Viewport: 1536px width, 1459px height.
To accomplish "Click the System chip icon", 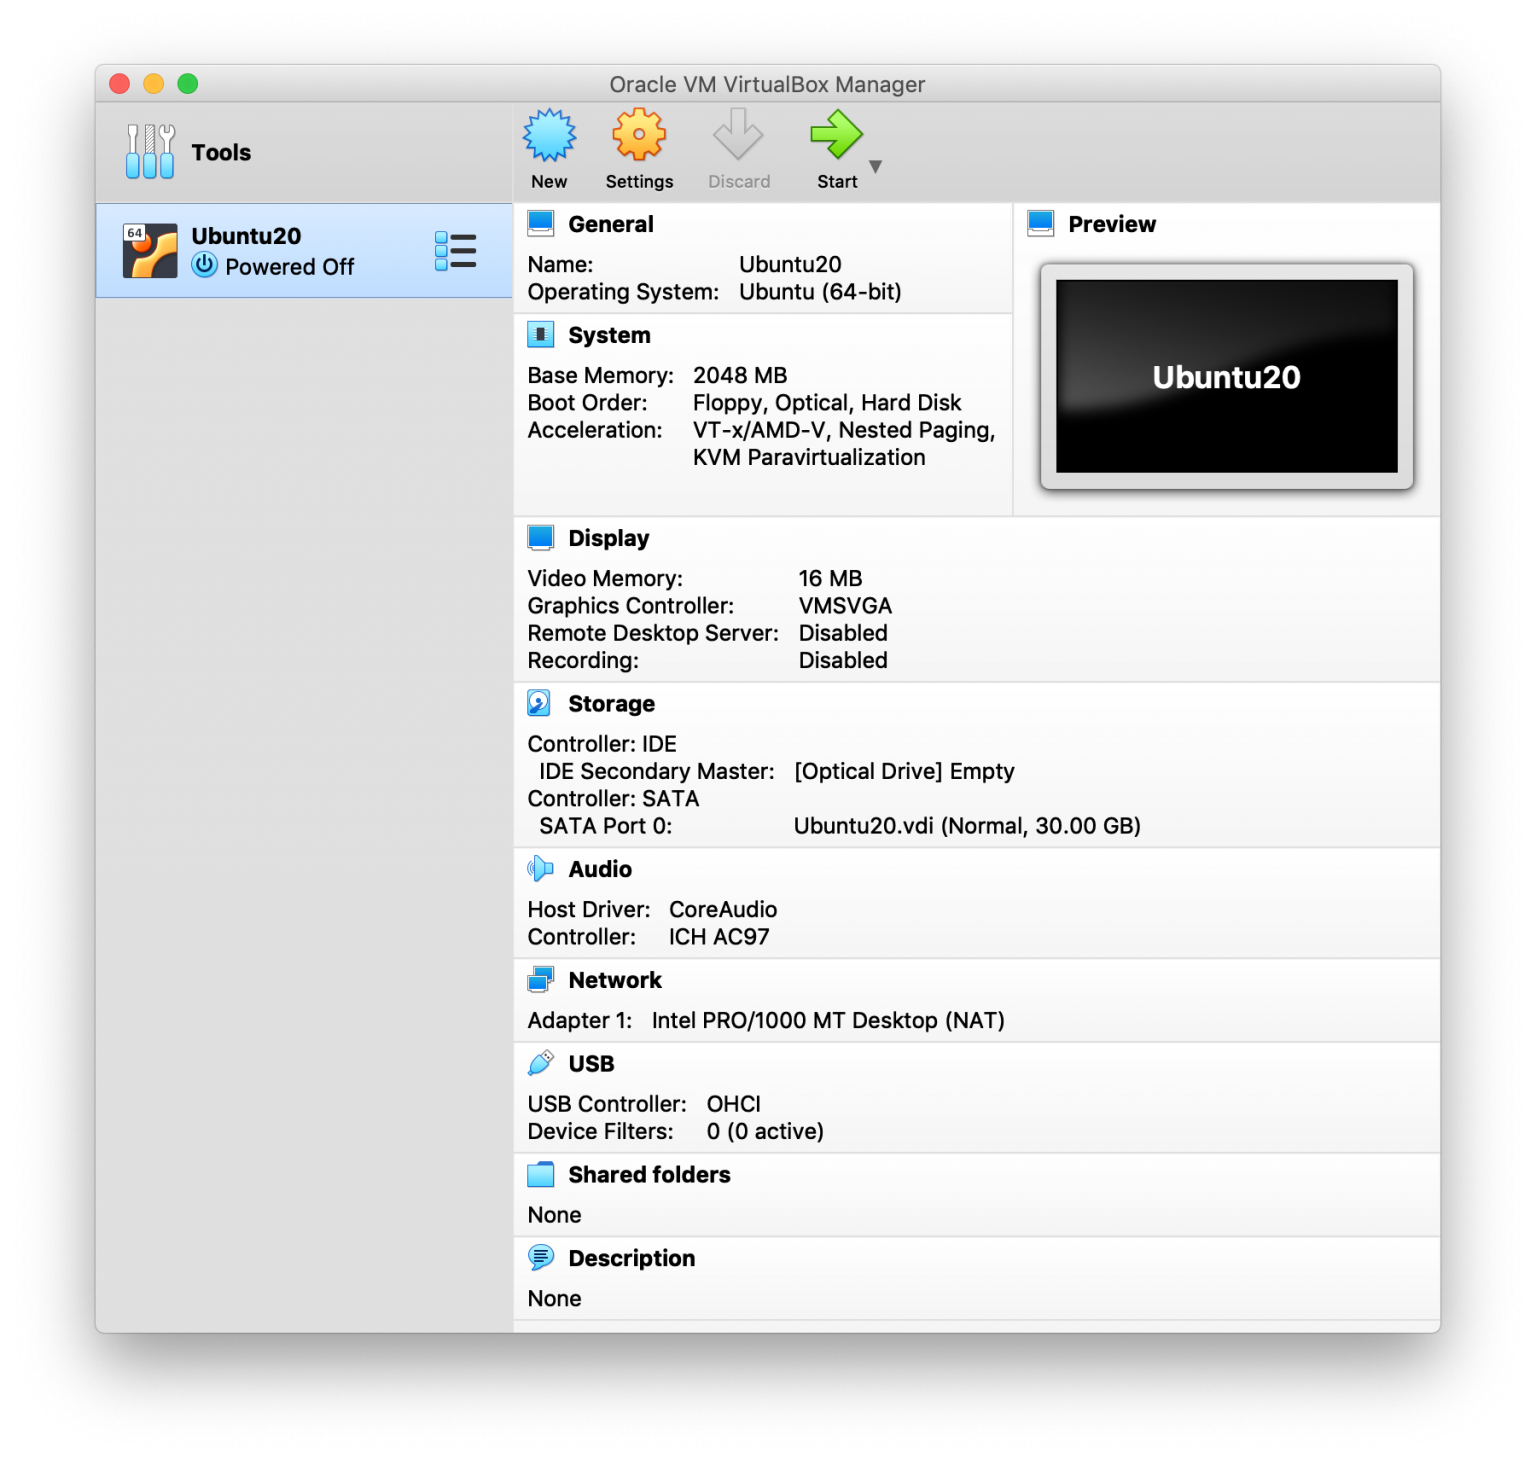I will tap(541, 334).
